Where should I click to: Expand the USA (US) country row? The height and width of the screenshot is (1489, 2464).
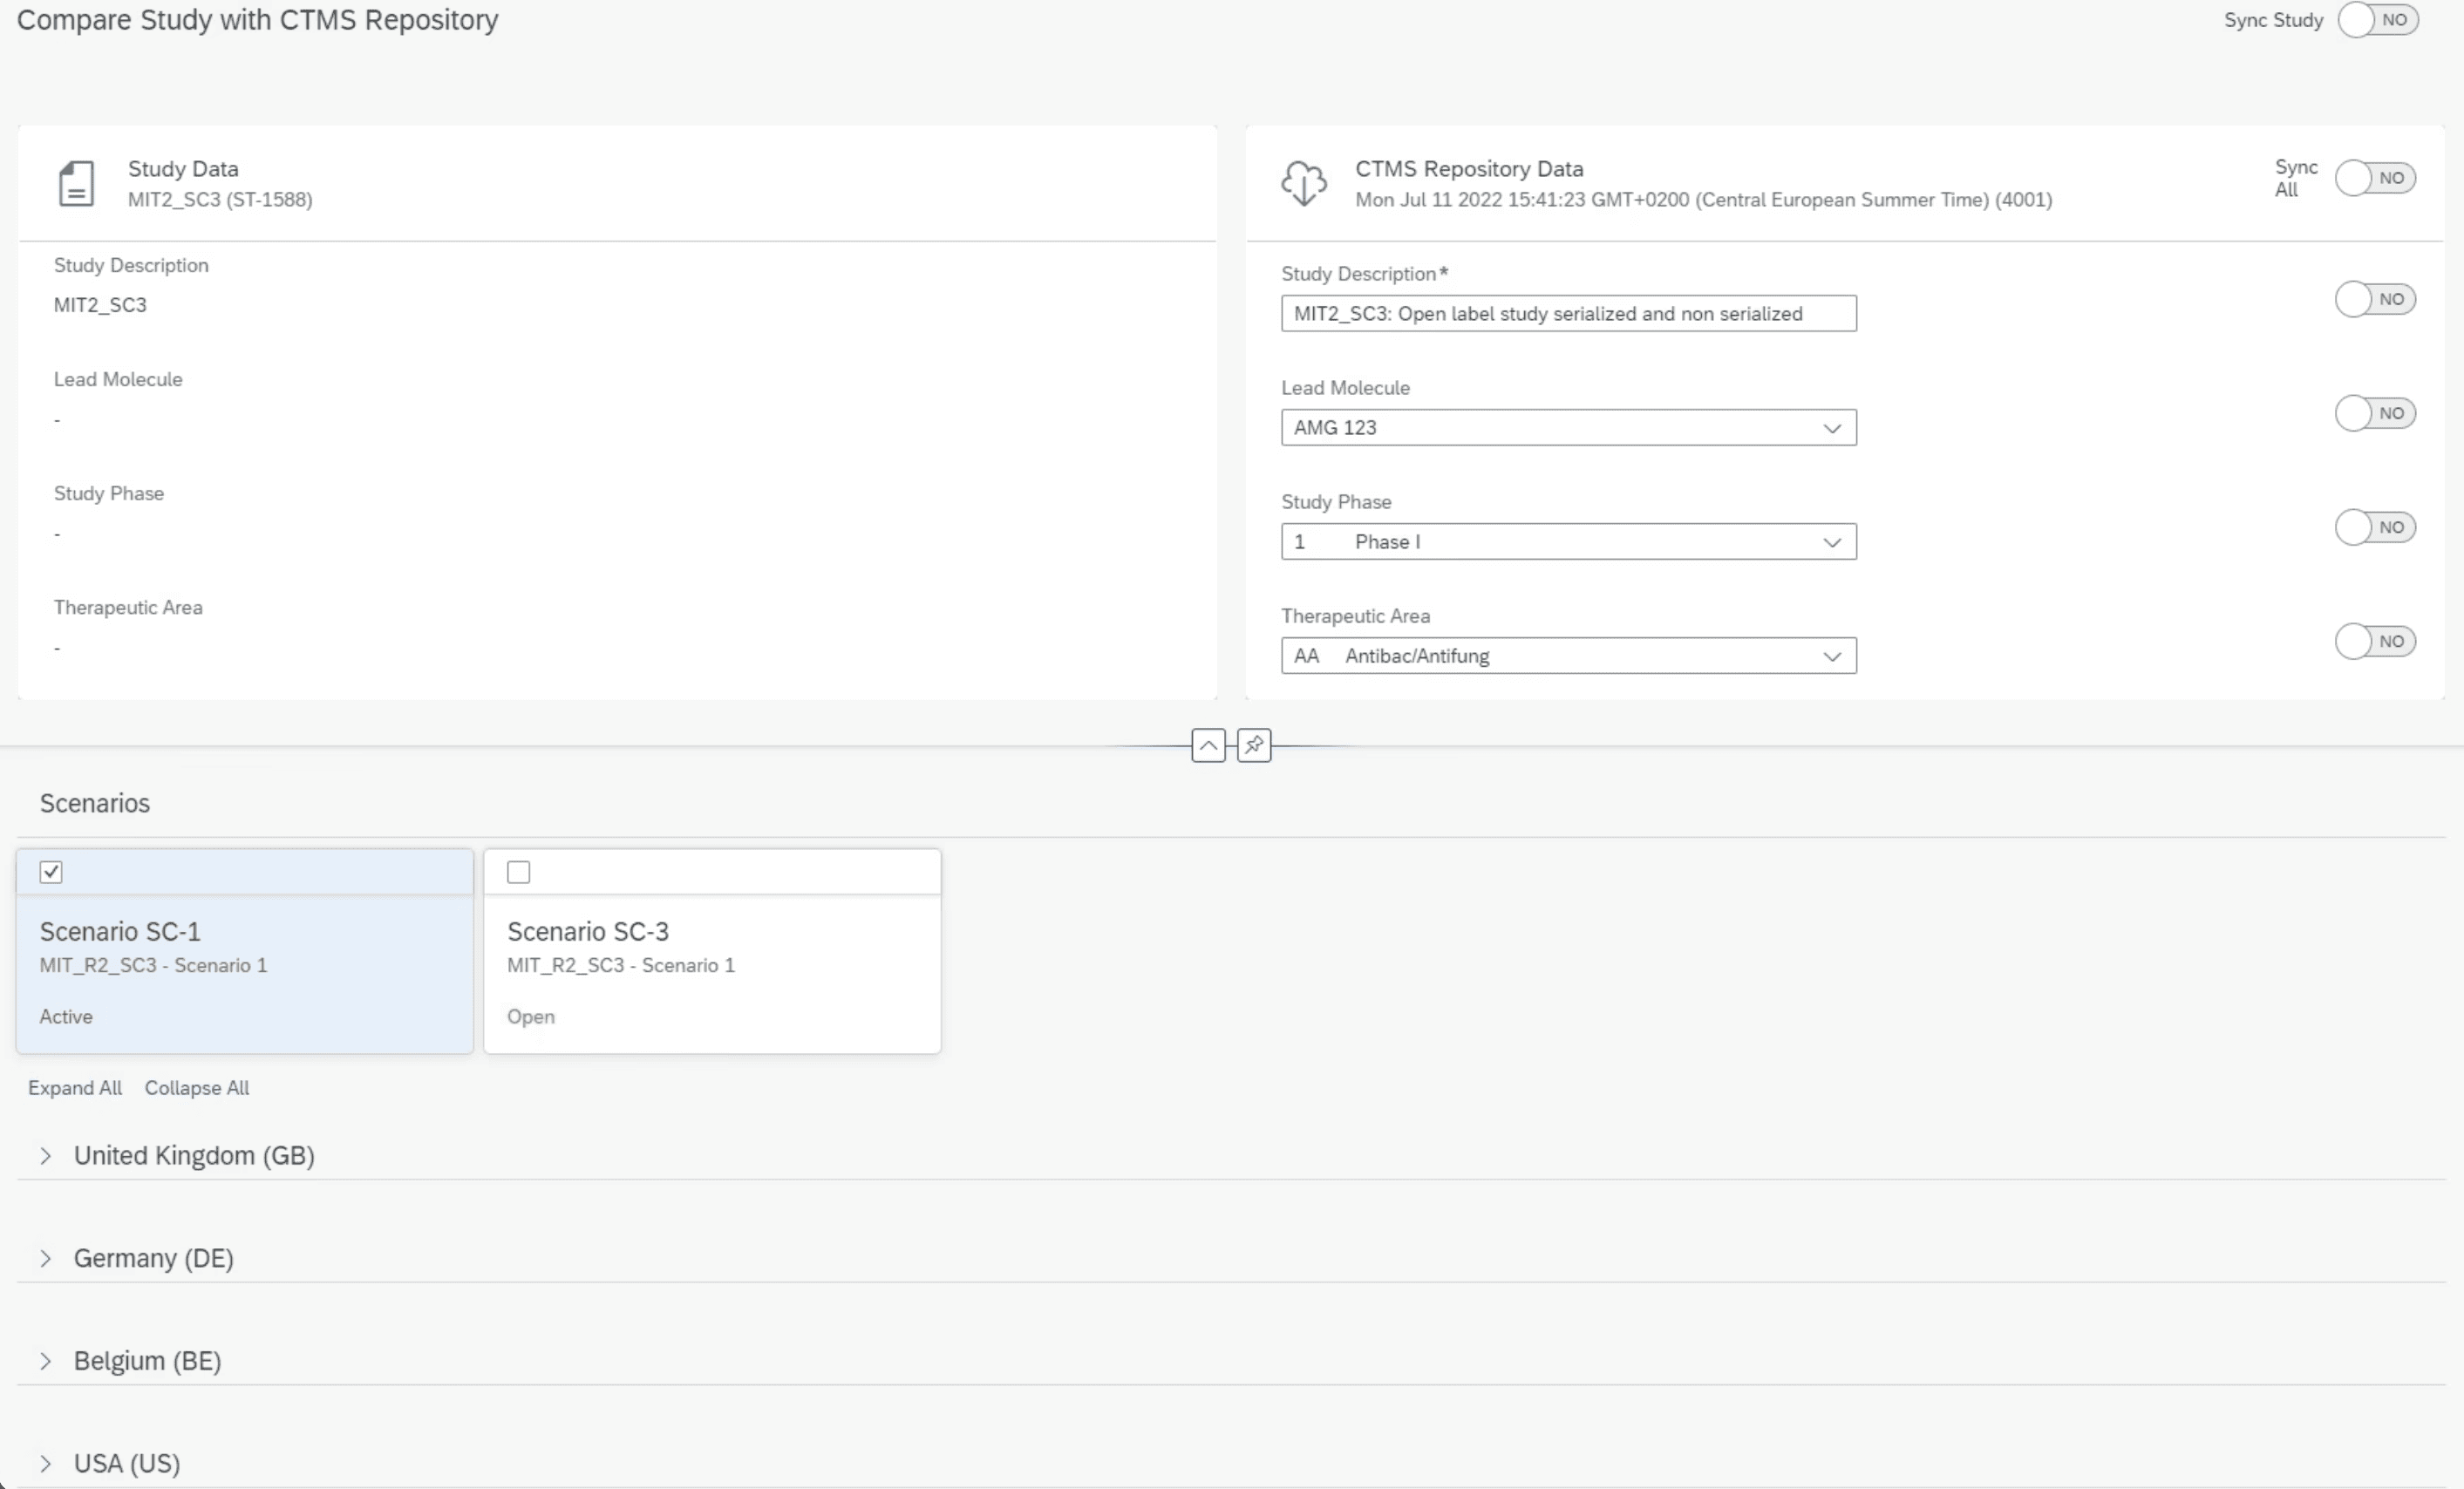pos(46,1464)
